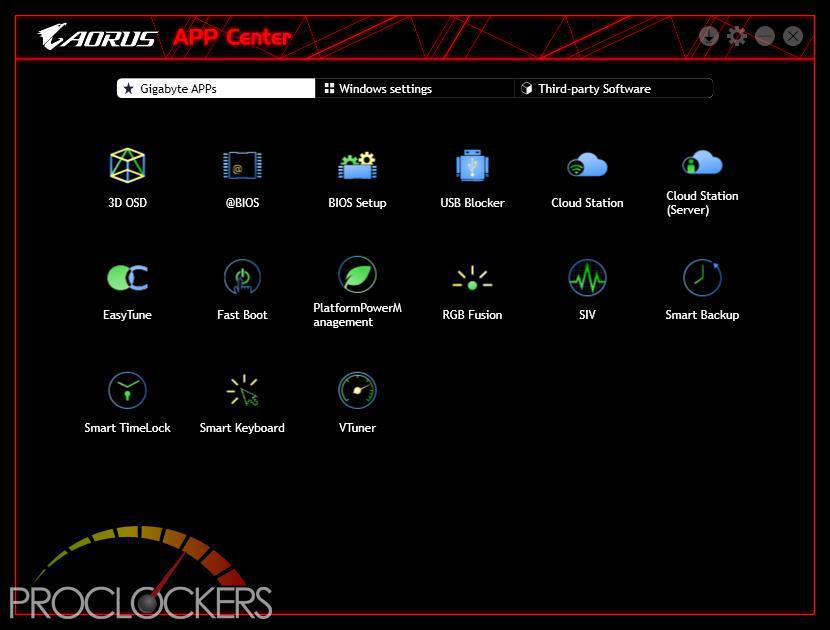Launch USB Blocker app icon
The image size is (830, 630).
(x=472, y=165)
